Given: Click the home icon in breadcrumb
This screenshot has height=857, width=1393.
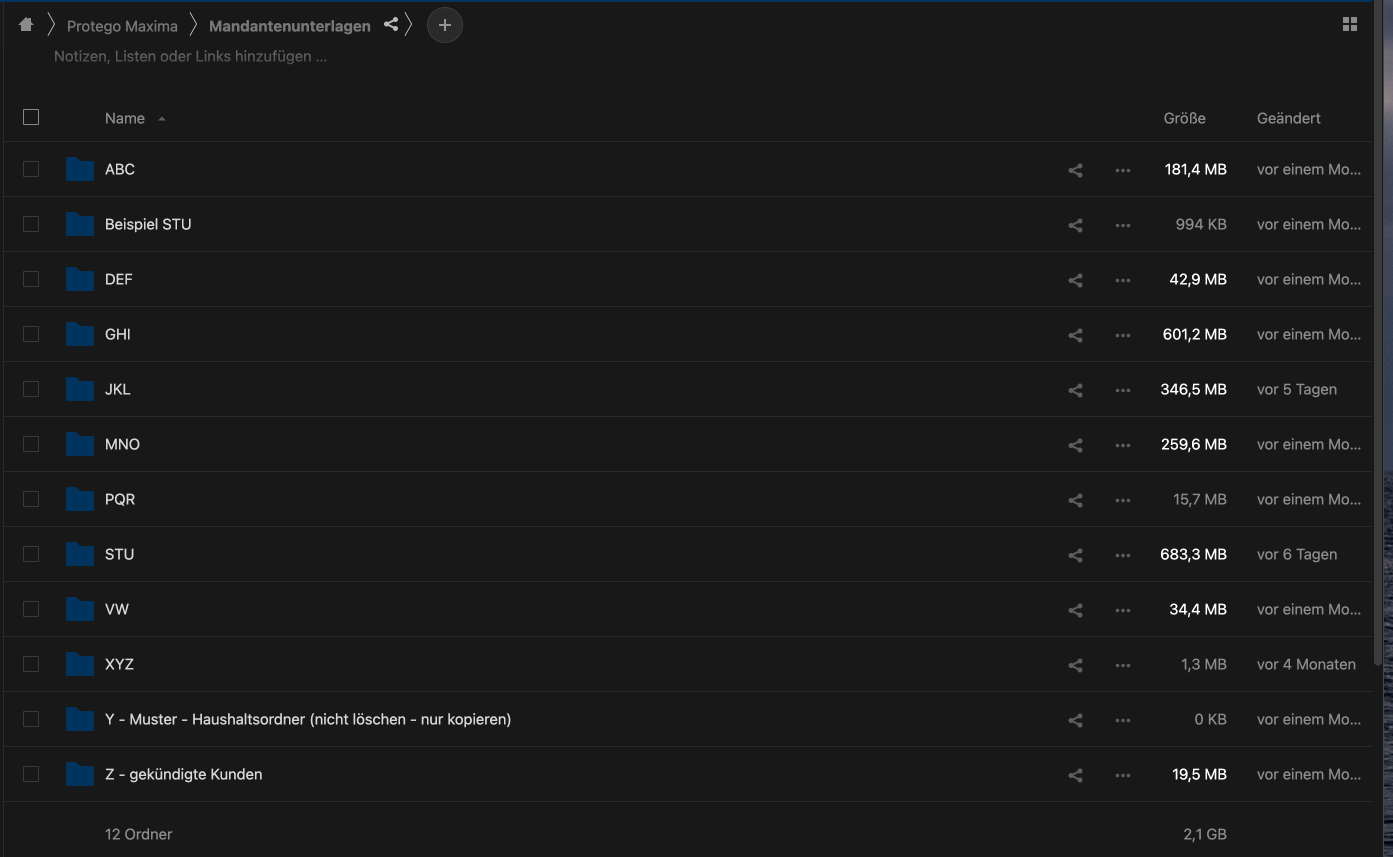Looking at the screenshot, I should pos(26,25).
